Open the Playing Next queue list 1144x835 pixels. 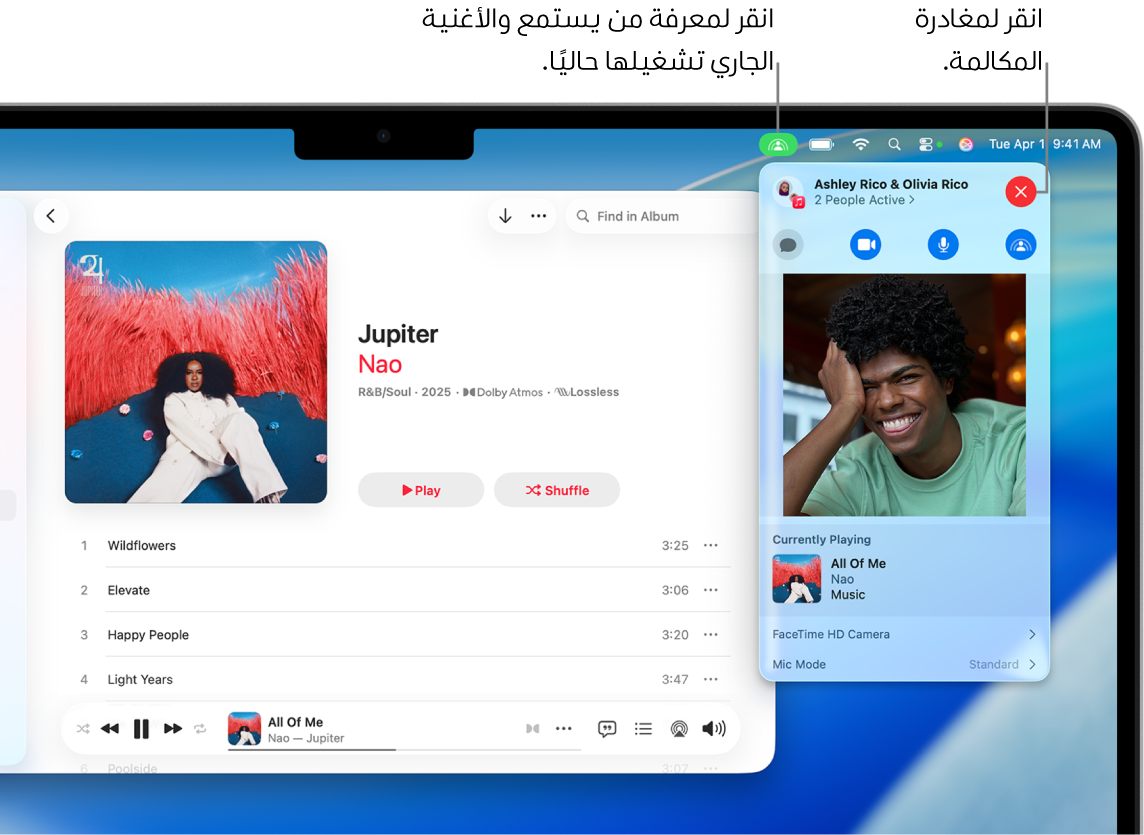[643, 728]
